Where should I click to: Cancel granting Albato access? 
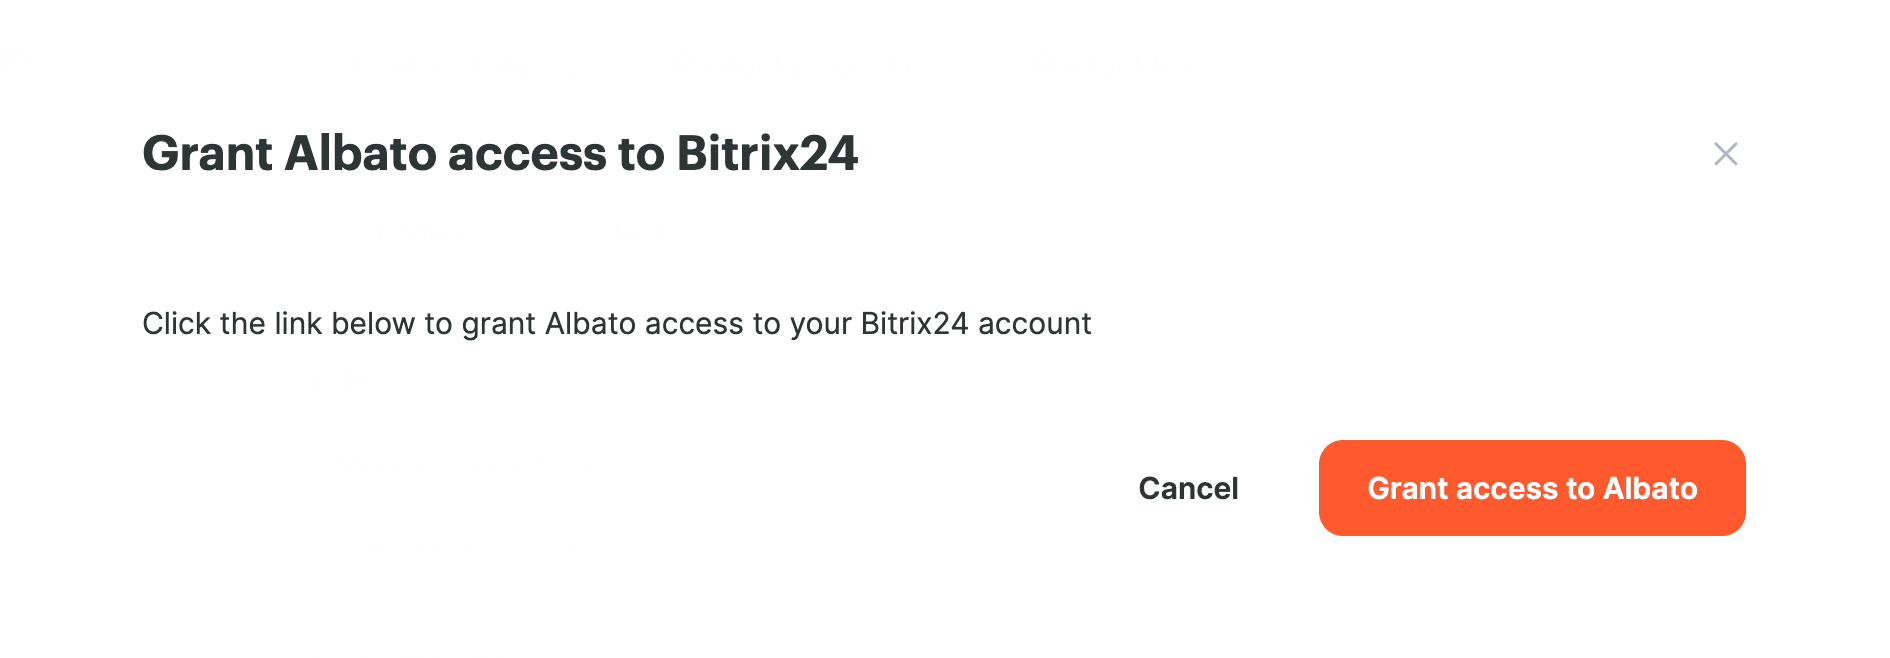[1188, 488]
